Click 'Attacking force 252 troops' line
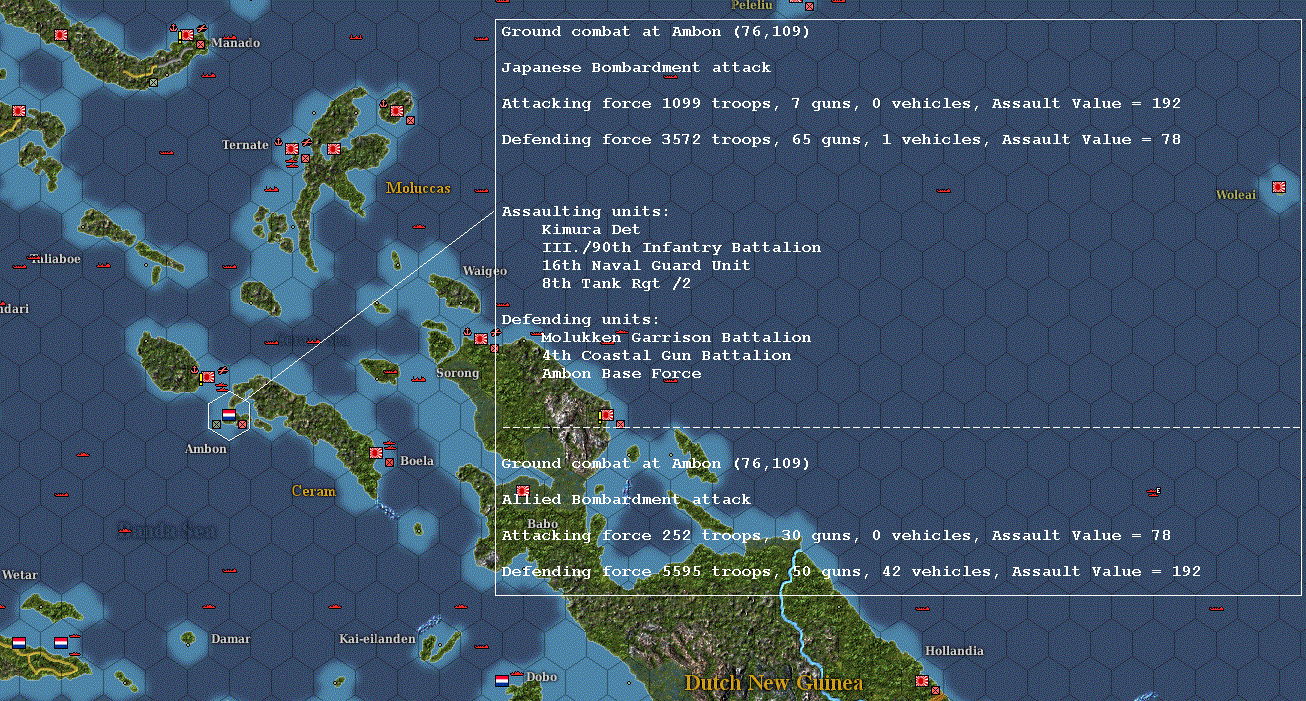Image resolution: width=1306 pixels, height=701 pixels. coord(836,536)
